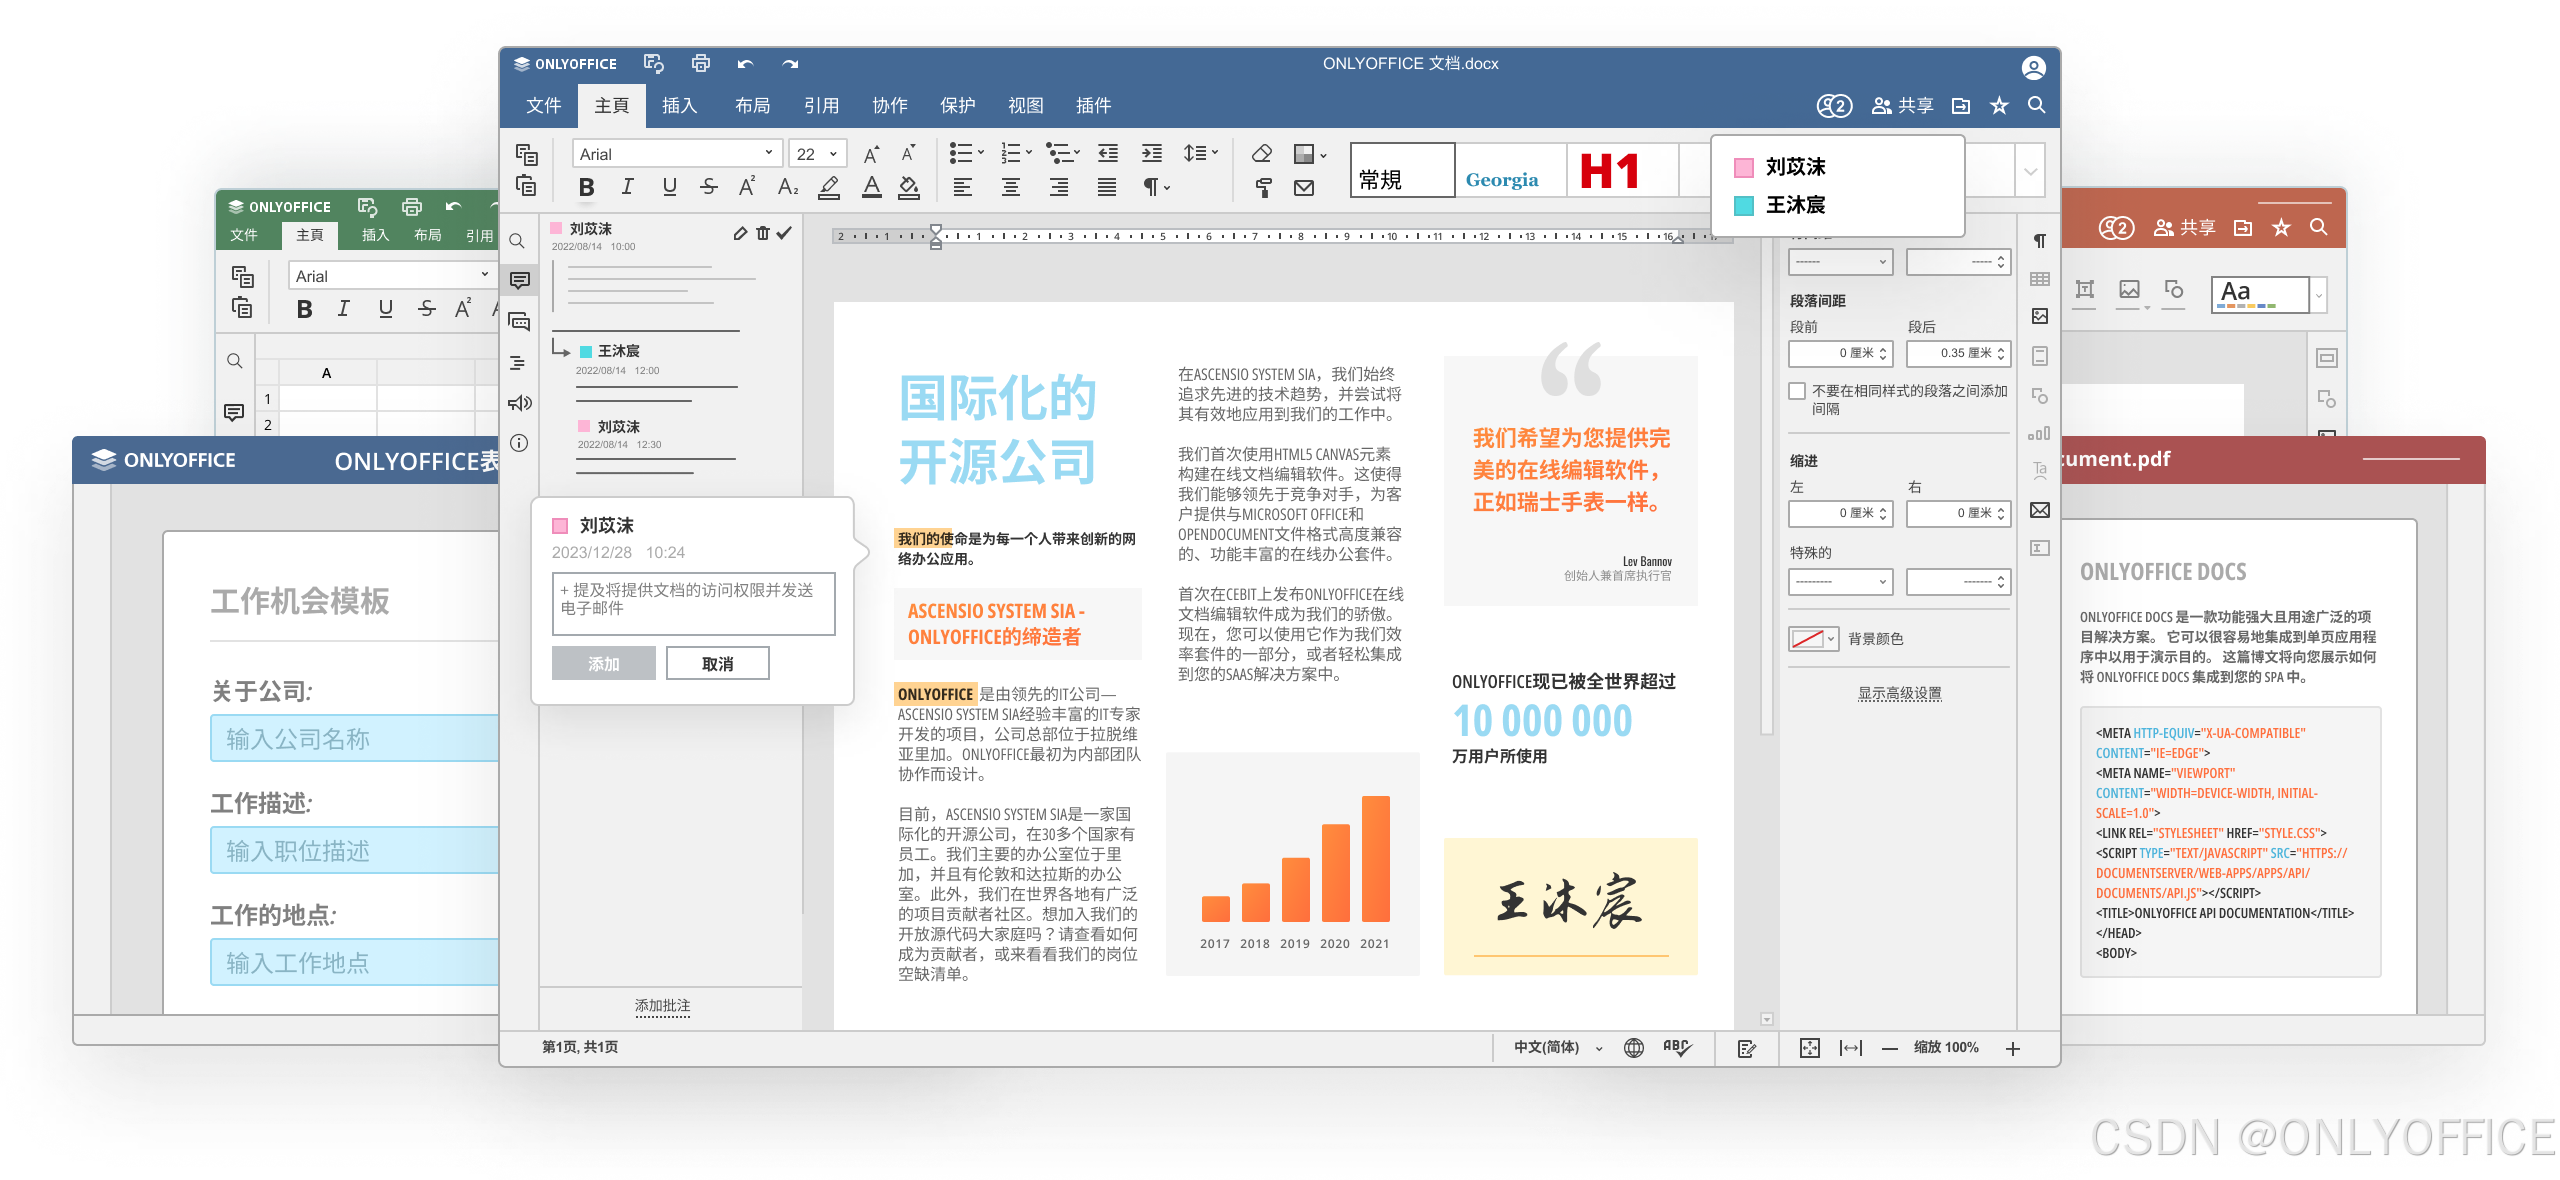Resolve comment using the checkmark icon
2560x1180 pixels.
(x=785, y=232)
